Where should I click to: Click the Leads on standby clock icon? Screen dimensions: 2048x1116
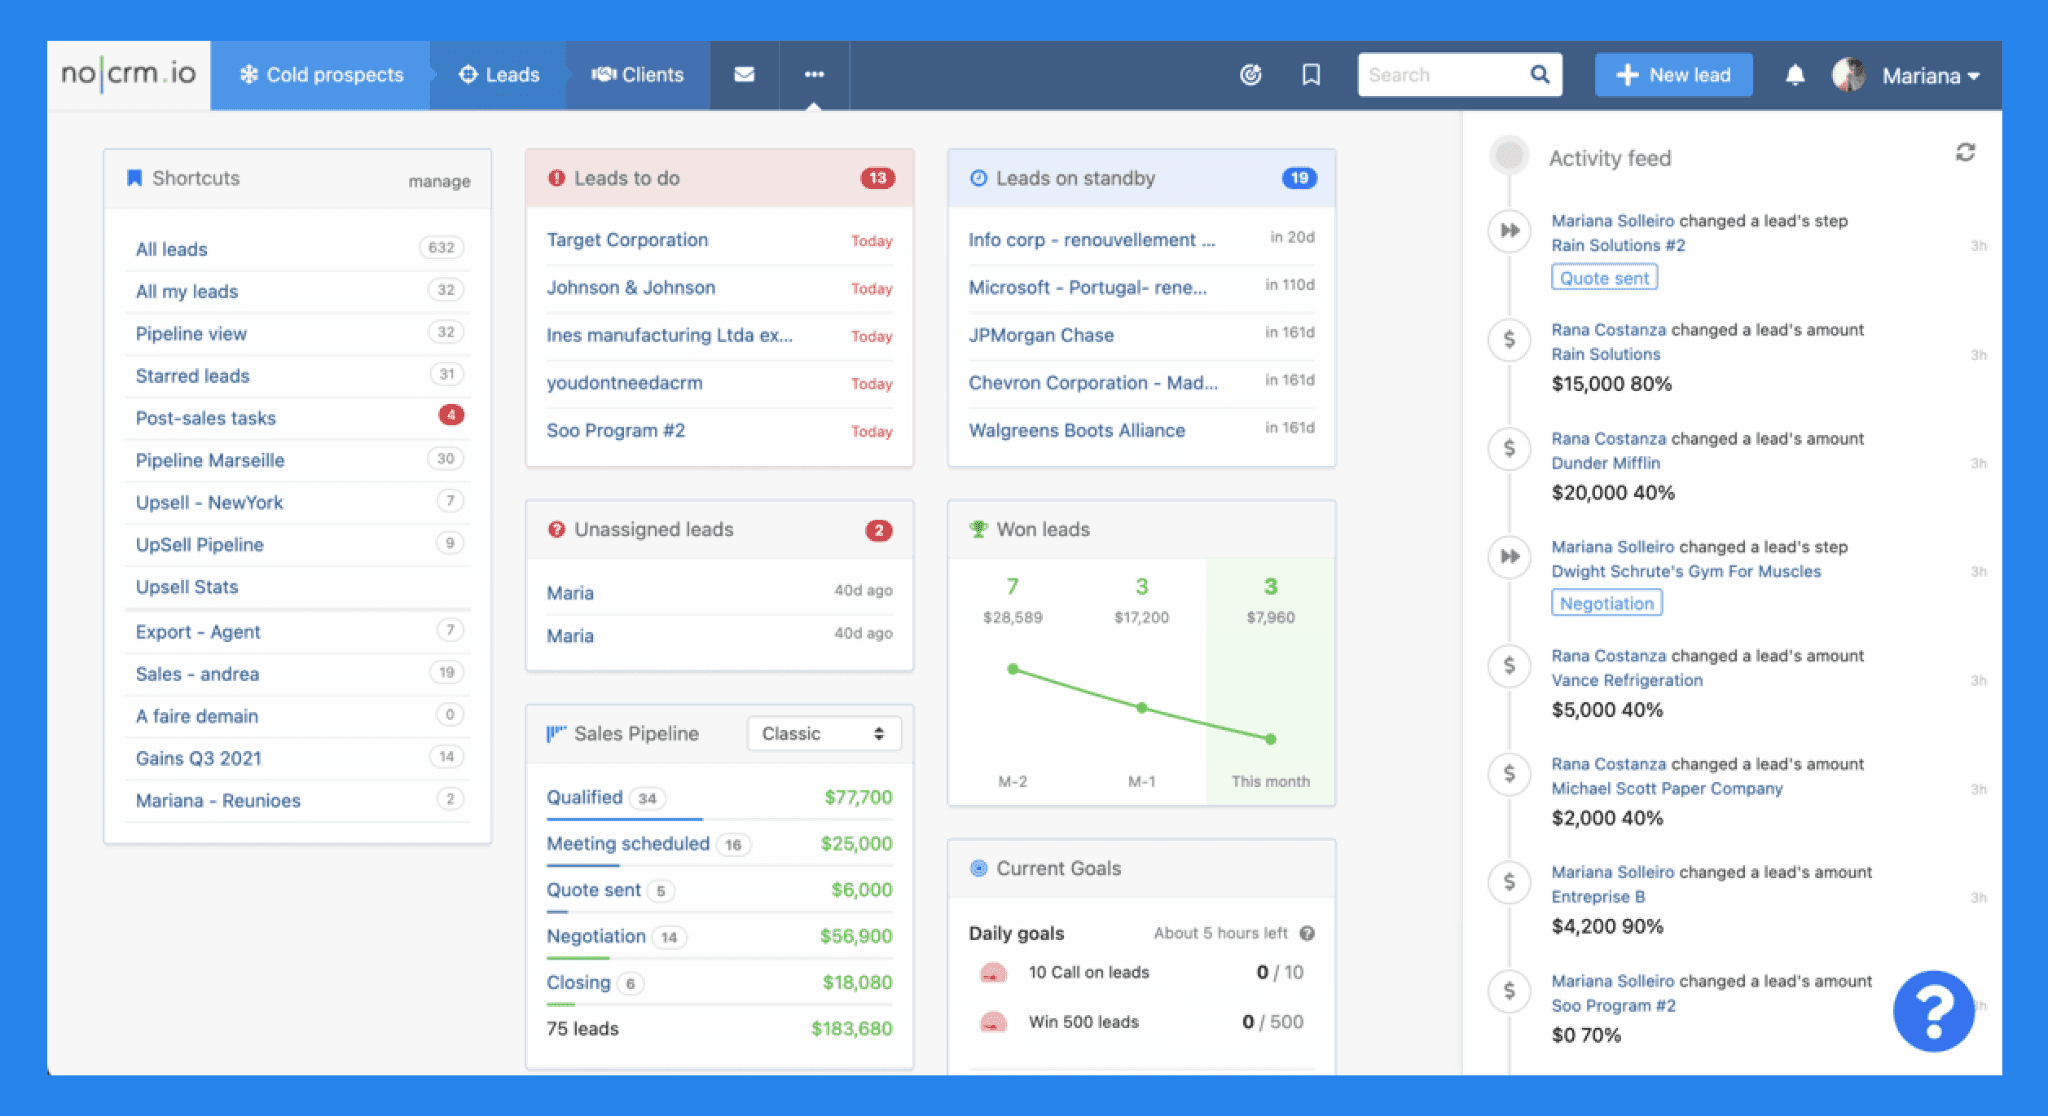[978, 178]
